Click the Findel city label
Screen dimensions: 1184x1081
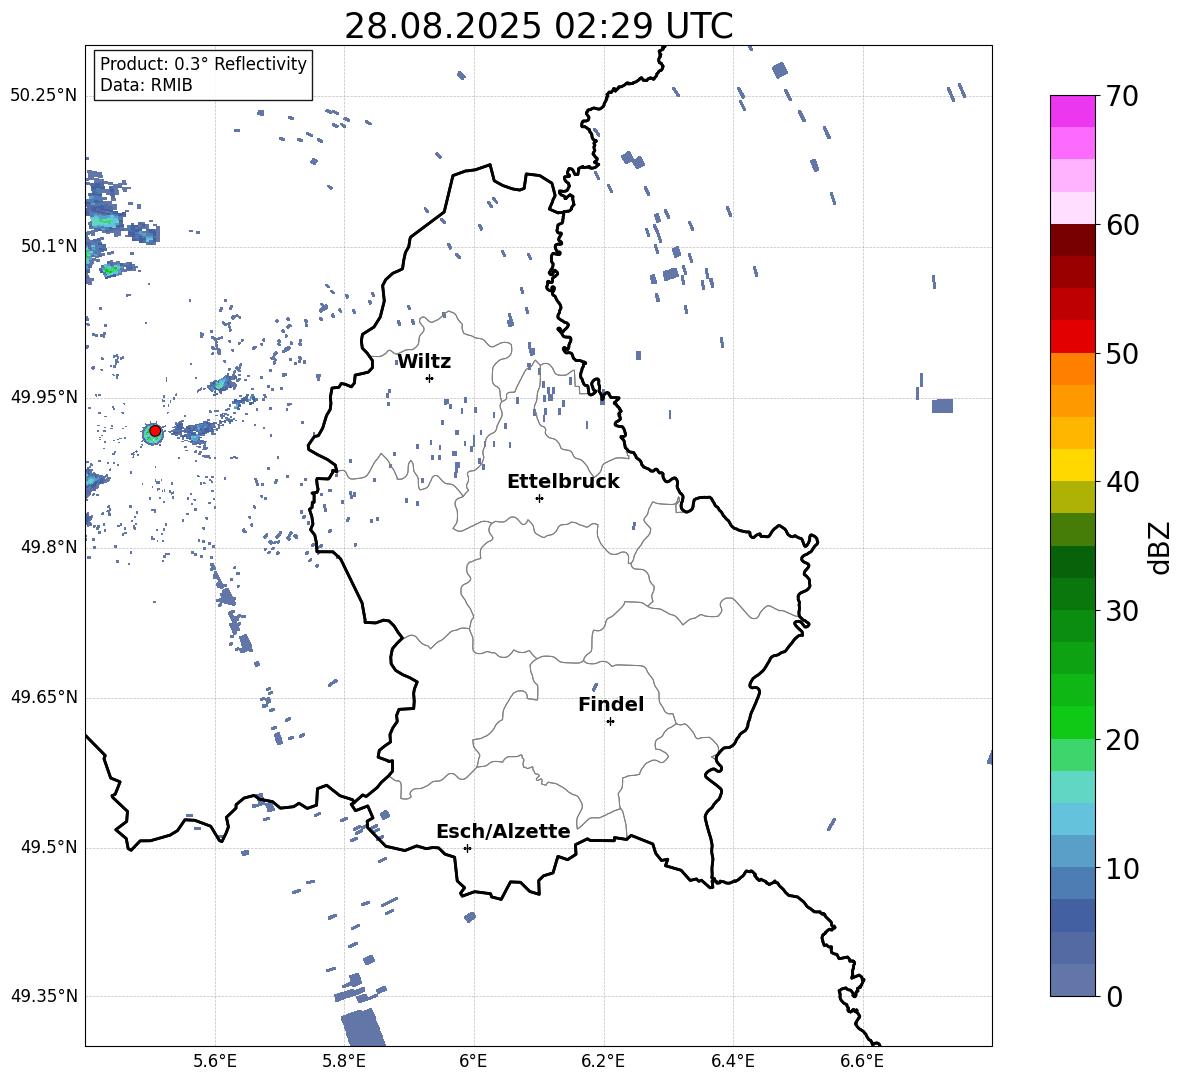click(611, 704)
